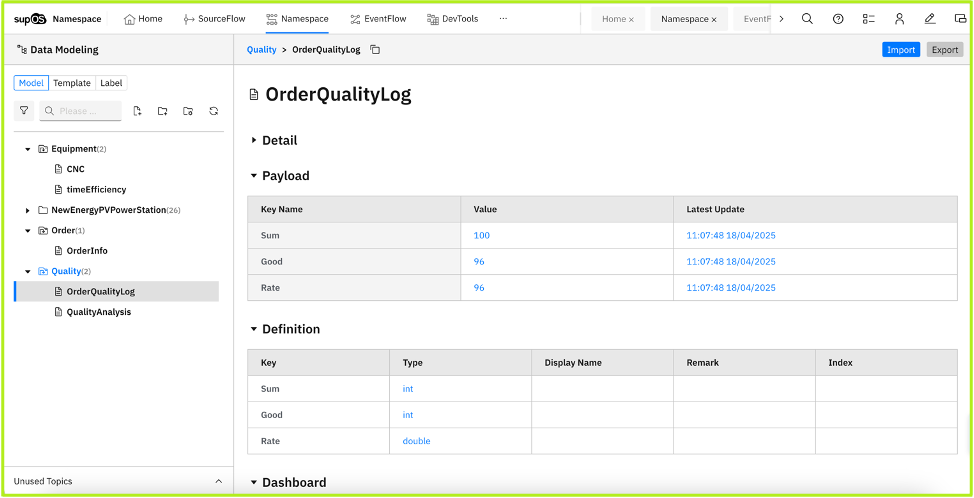Click the Good row's int type

(x=407, y=415)
